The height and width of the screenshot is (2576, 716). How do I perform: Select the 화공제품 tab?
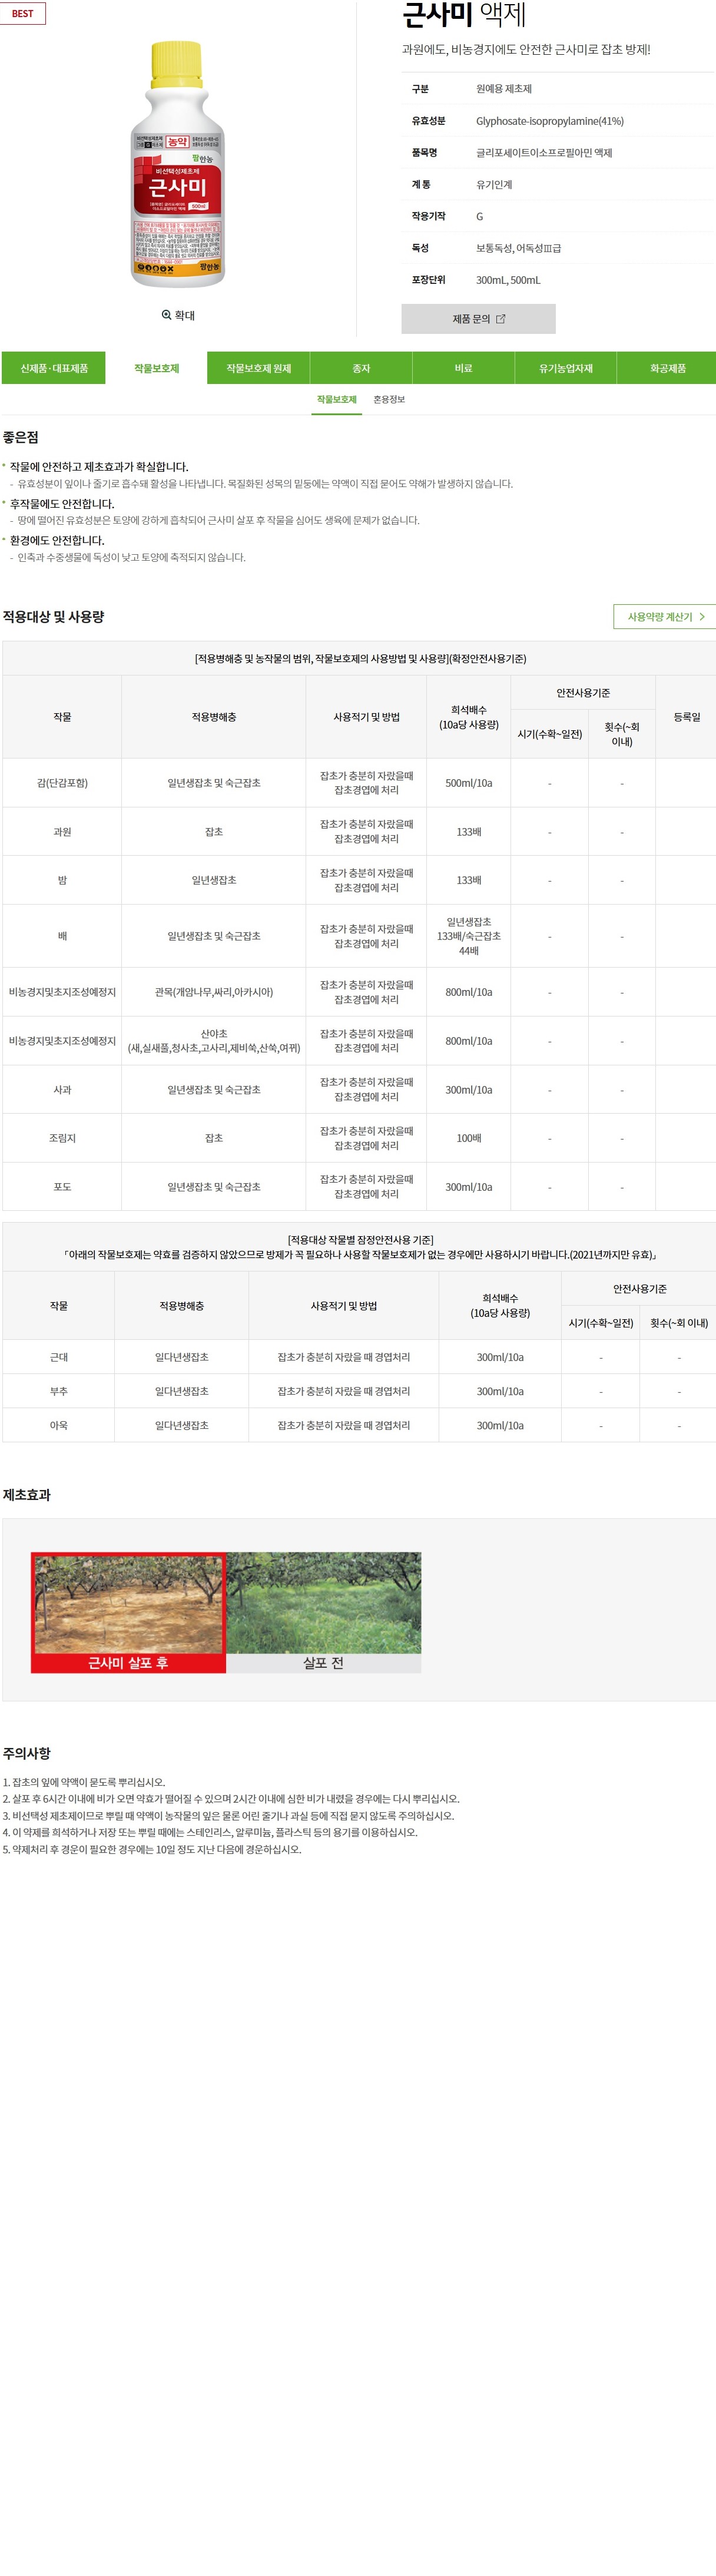[667, 368]
